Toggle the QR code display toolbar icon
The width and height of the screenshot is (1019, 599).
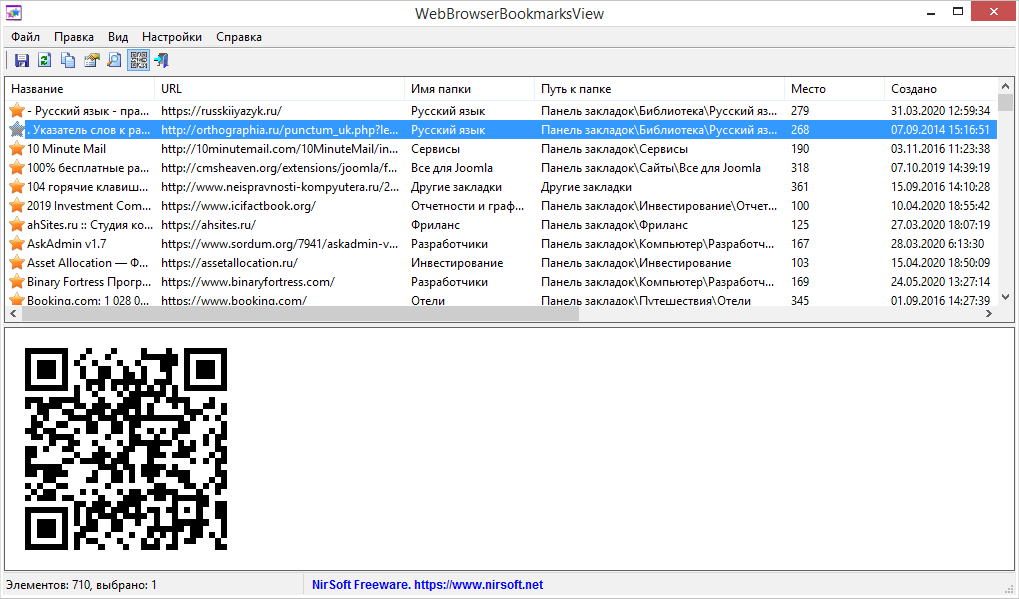click(x=138, y=60)
